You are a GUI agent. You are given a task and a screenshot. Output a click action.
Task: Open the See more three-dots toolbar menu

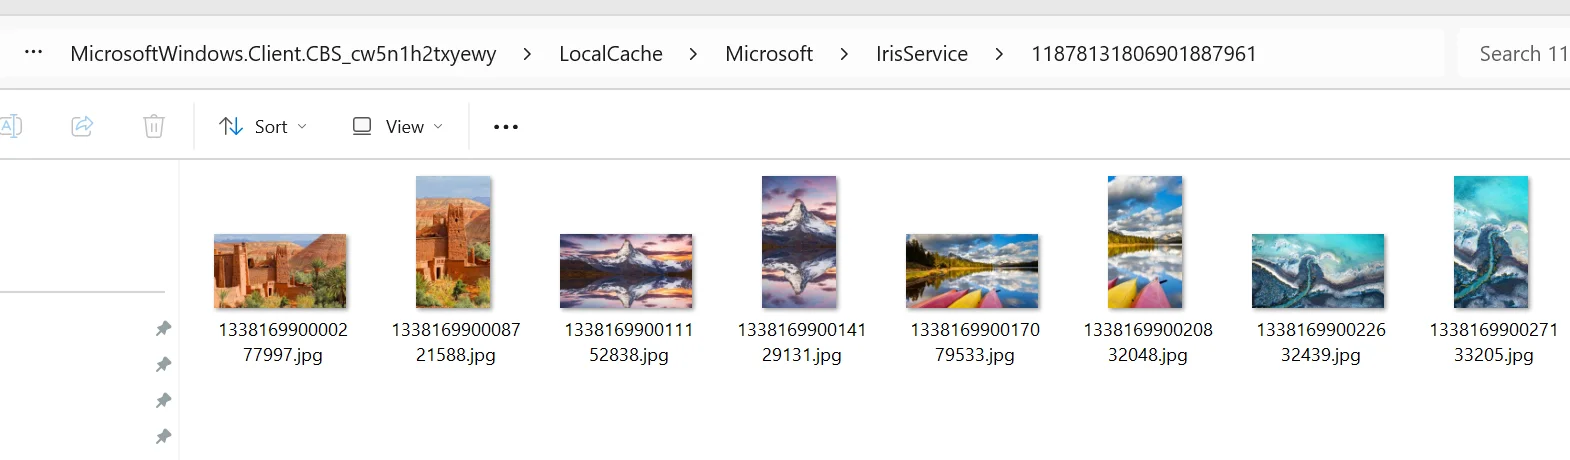[506, 127]
